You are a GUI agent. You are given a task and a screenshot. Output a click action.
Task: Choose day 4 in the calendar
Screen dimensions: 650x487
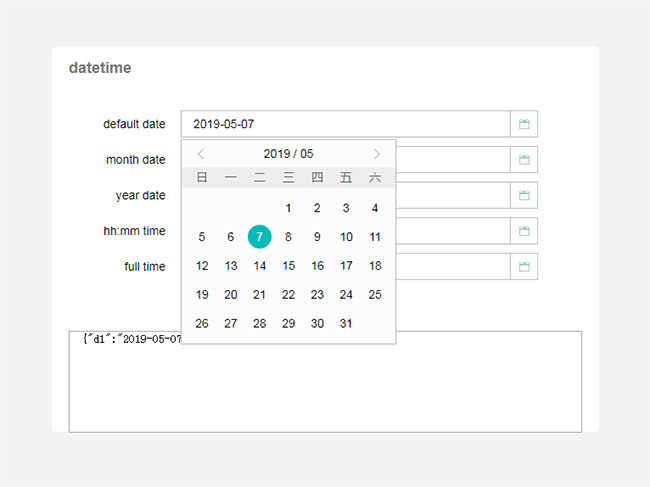(375, 208)
